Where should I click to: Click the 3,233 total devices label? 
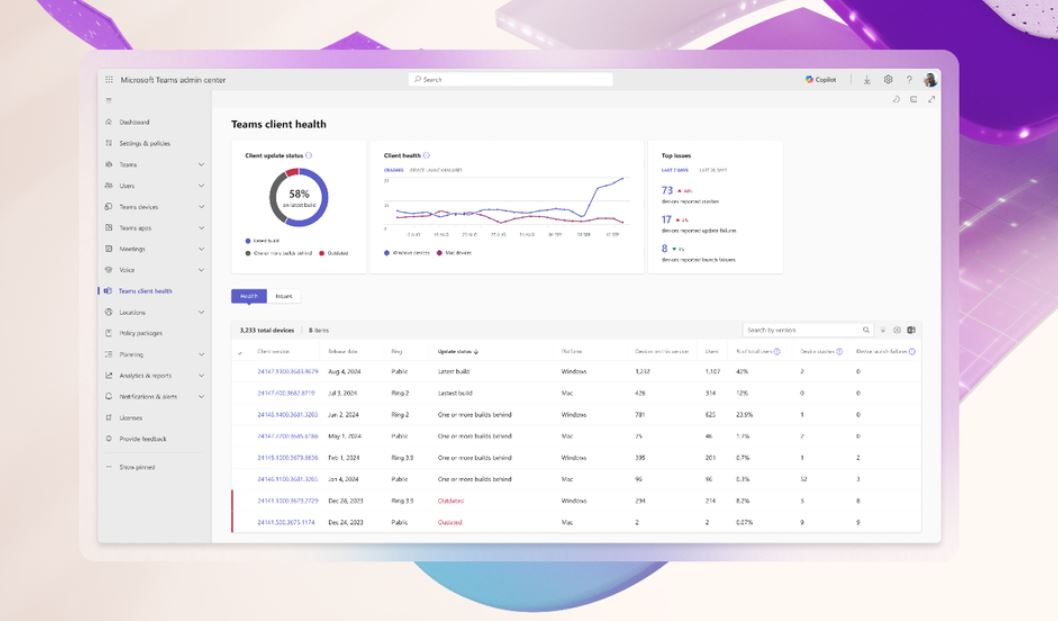[x=267, y=330]
